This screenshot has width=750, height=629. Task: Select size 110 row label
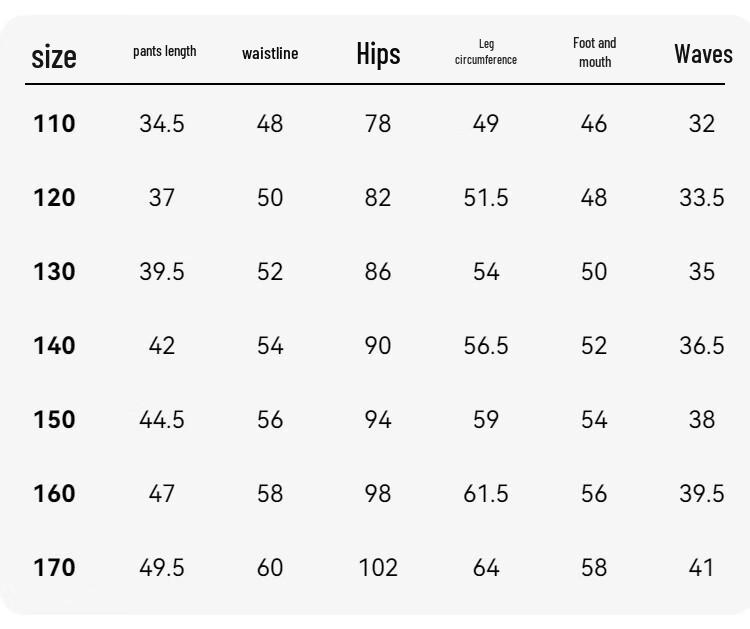(54, 123)
